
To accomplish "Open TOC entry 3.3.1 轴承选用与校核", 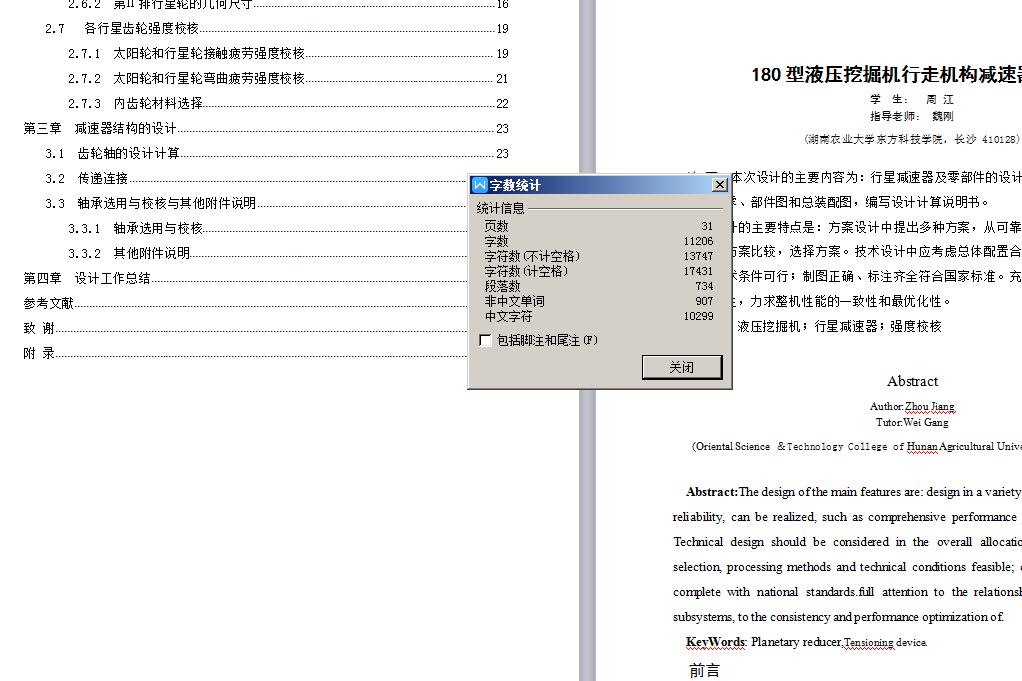I will coord(267,228).
